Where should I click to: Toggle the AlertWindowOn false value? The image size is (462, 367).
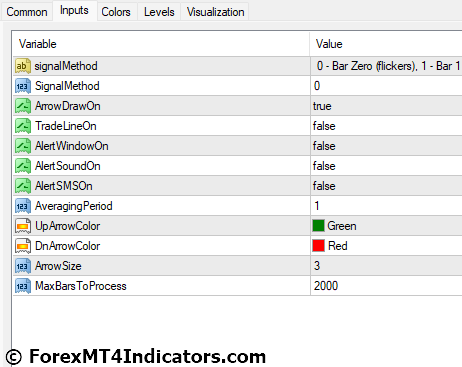324,146
